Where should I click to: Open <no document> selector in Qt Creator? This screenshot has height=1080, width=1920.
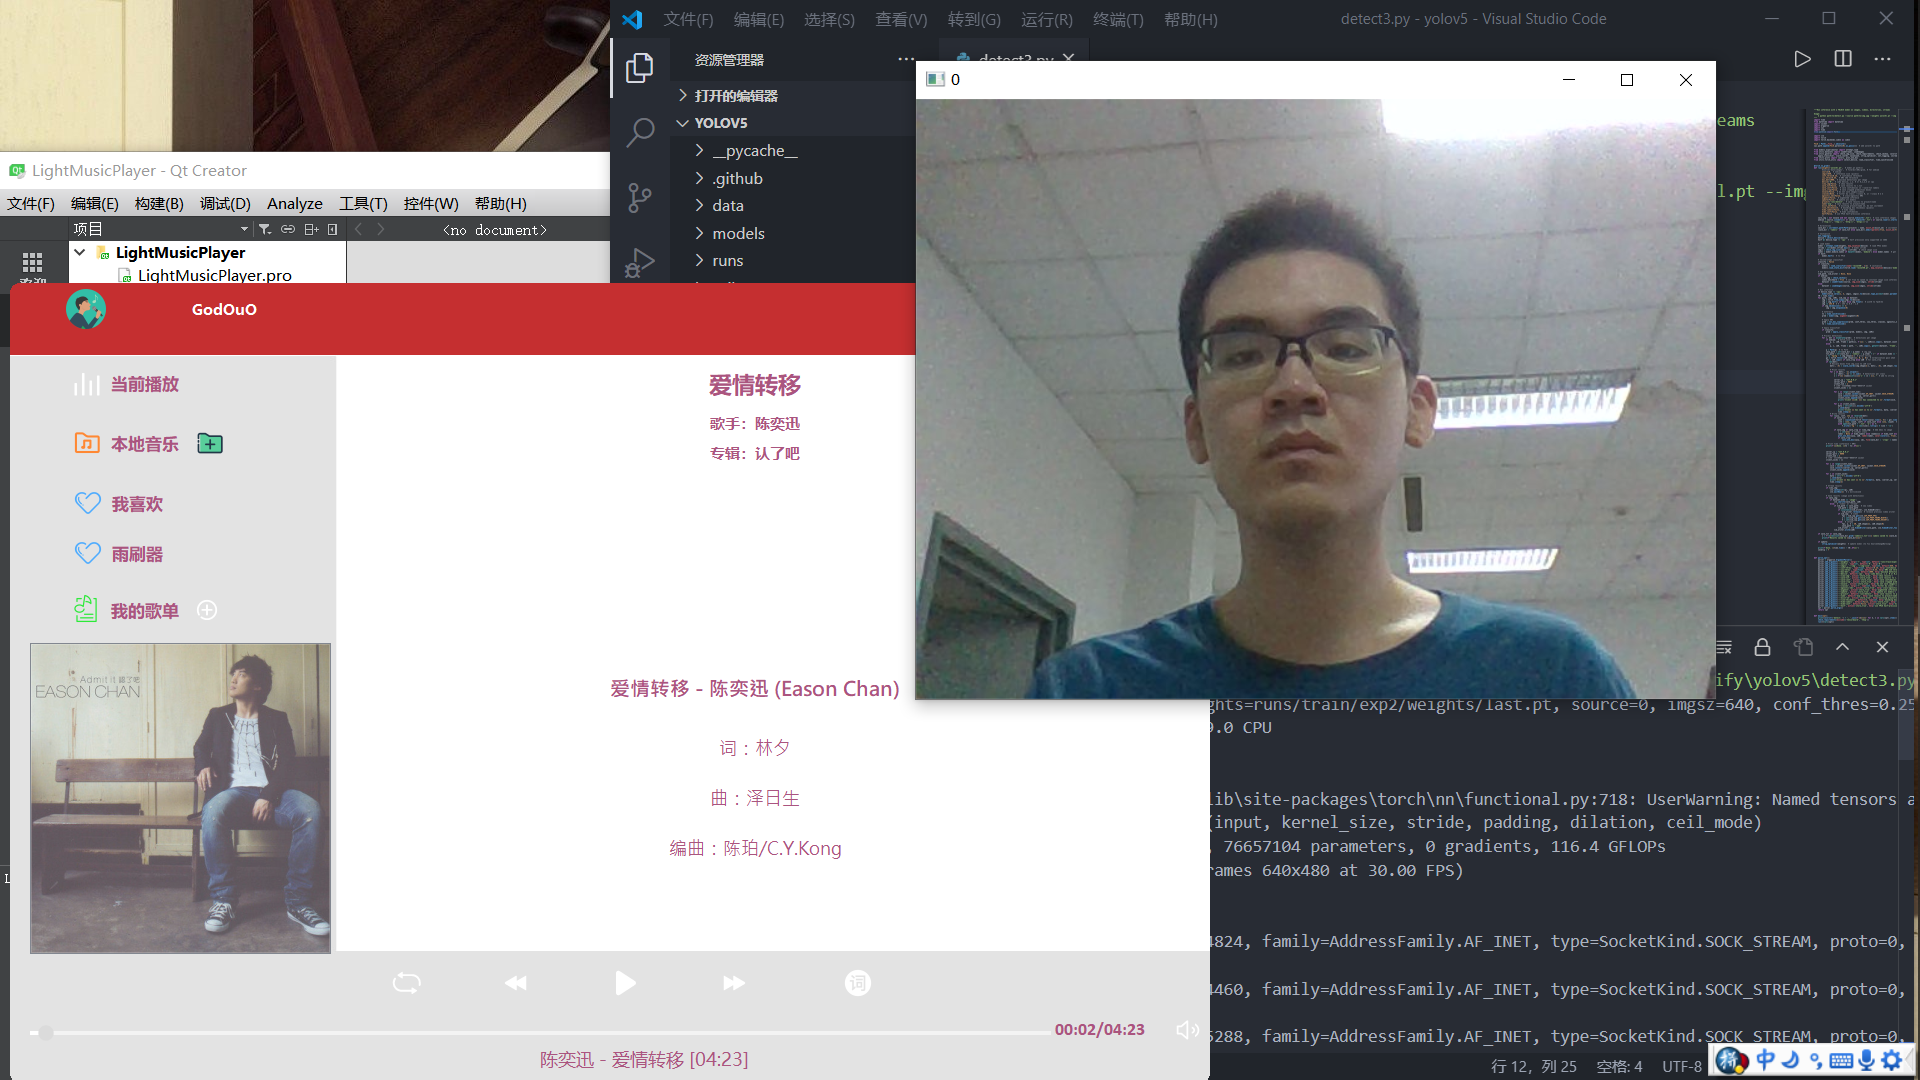(x=495, y=230)
